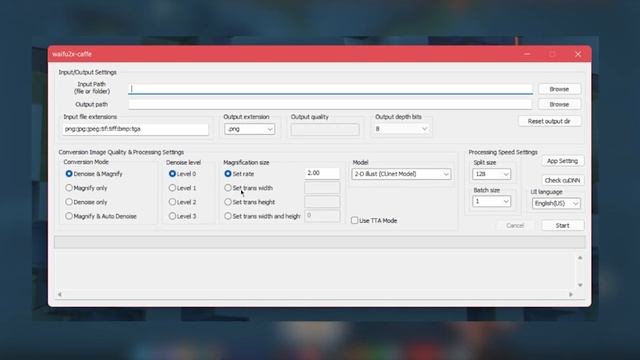The image size is (640, 360).
Task: Open the UI language dropdown
Action: (x=556, y=203)
